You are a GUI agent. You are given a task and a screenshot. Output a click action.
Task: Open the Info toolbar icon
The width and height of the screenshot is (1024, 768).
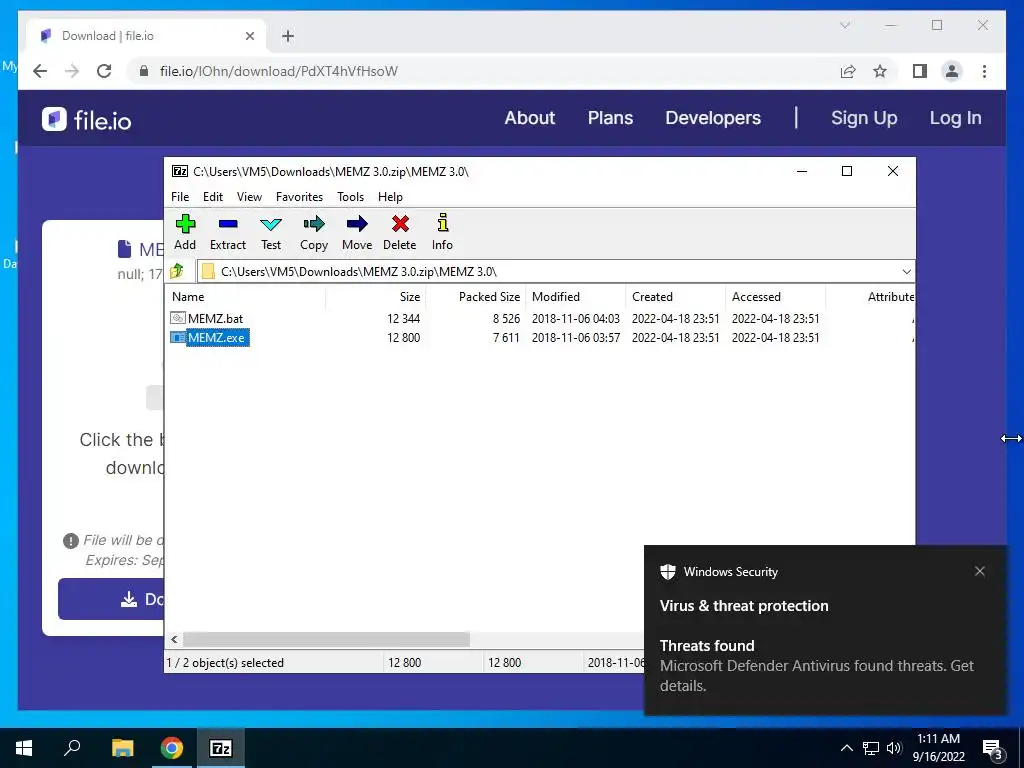[443, 223]
